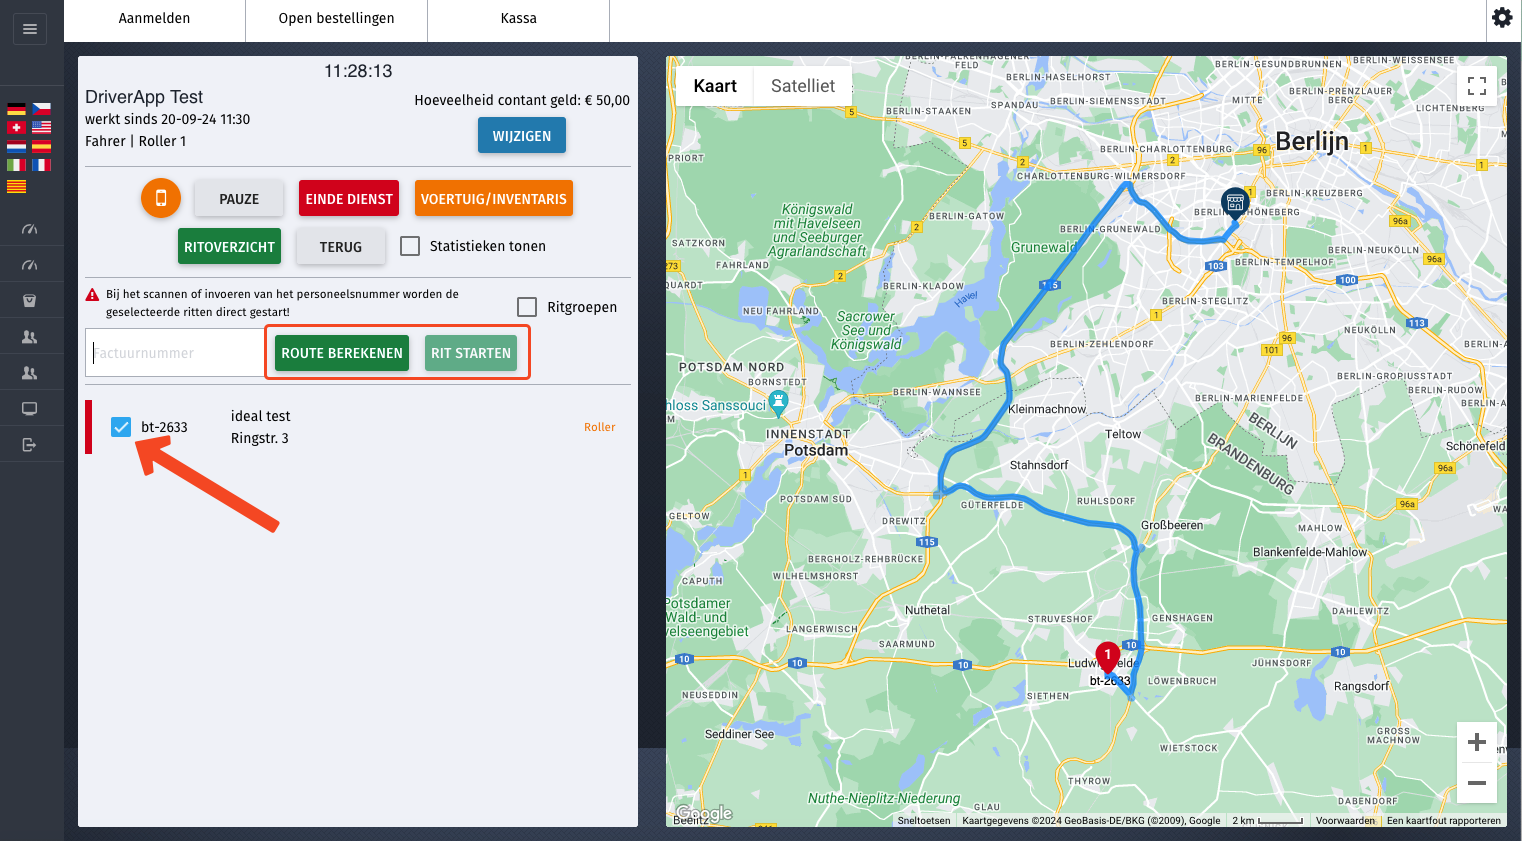
Task: Uncheck the bt-2633 order checkbox
Action: (121, 427)
